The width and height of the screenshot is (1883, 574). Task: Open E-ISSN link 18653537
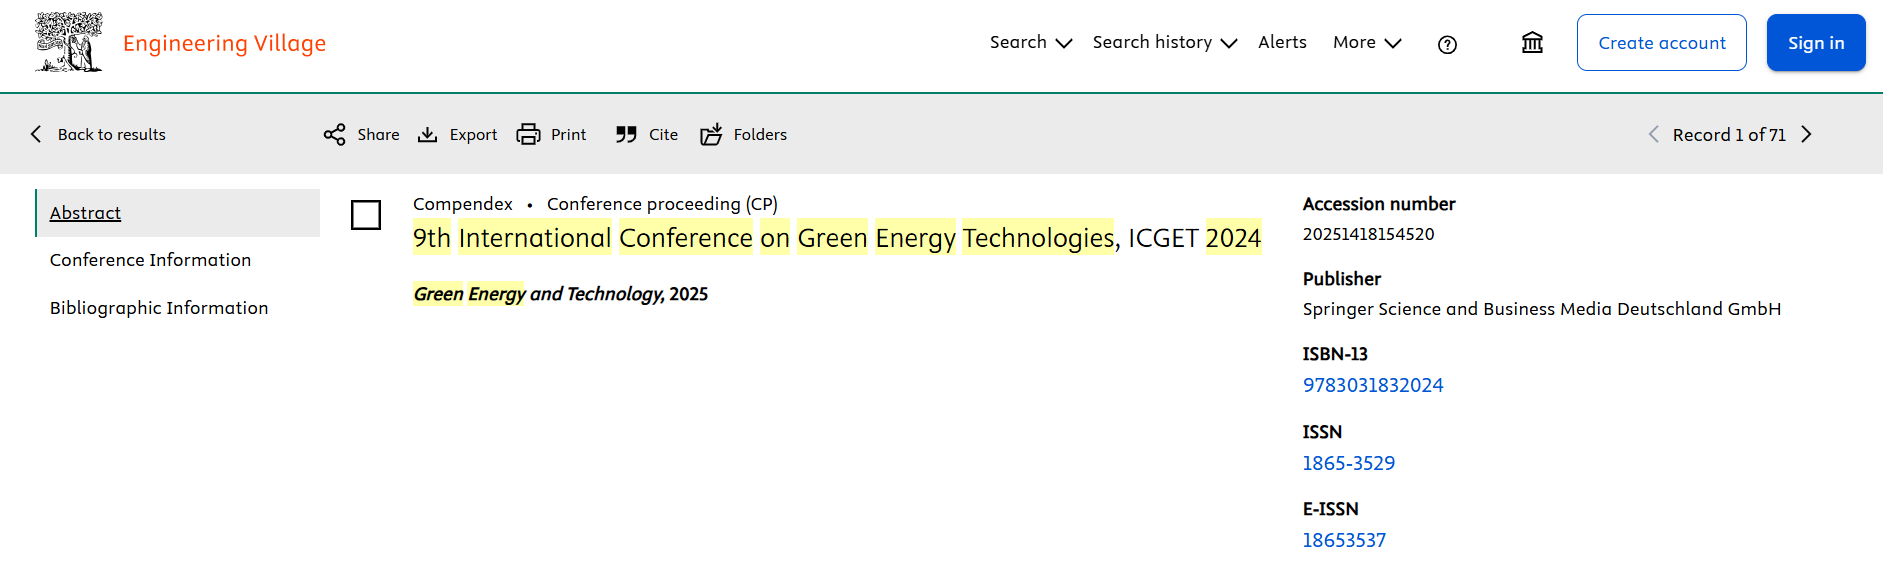(x=1344, y=540)
